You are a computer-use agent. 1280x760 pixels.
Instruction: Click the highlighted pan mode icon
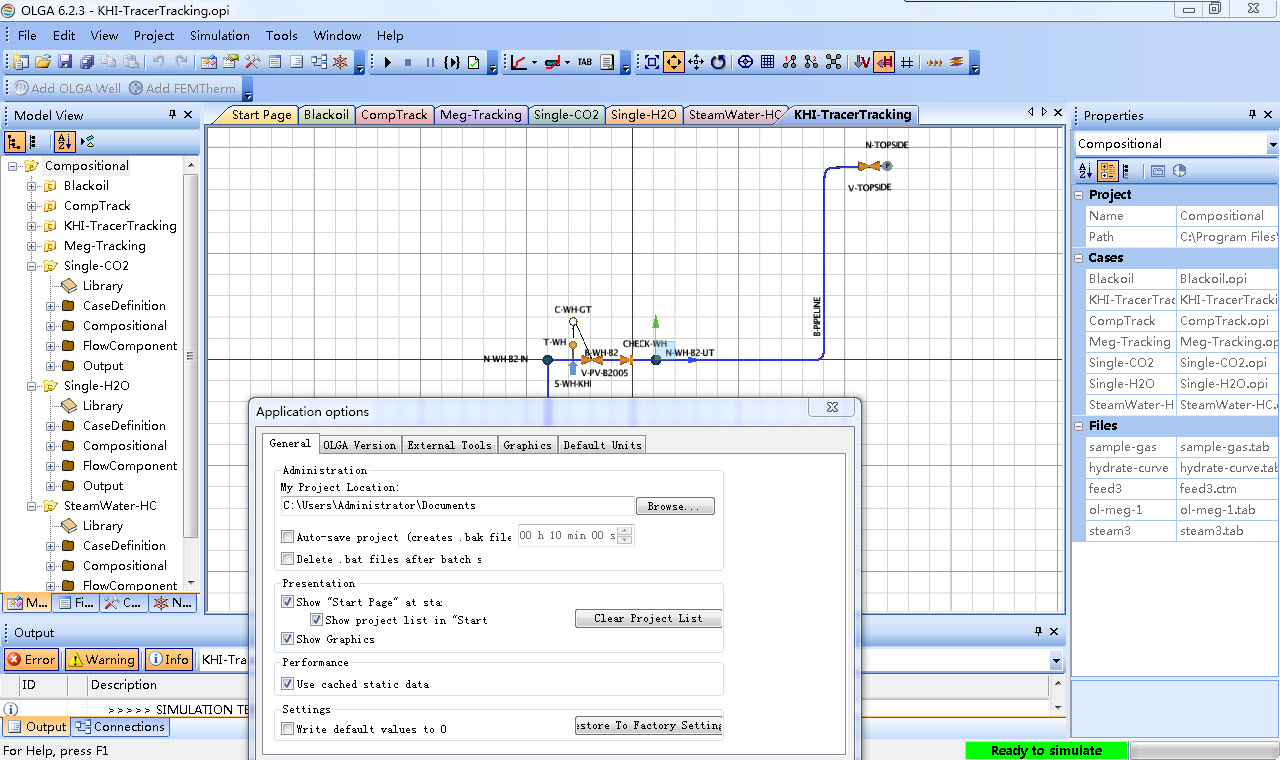point(674,62)
